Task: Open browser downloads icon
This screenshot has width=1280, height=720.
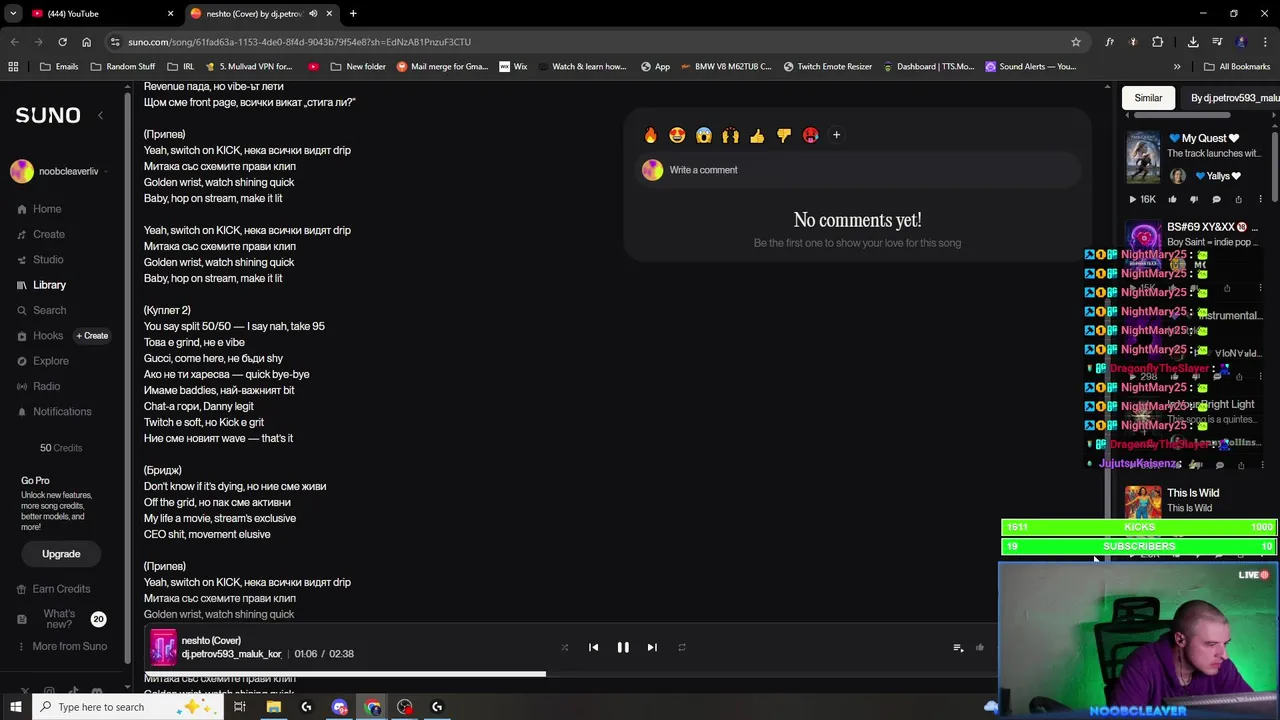Action: tap(1193, 42)
